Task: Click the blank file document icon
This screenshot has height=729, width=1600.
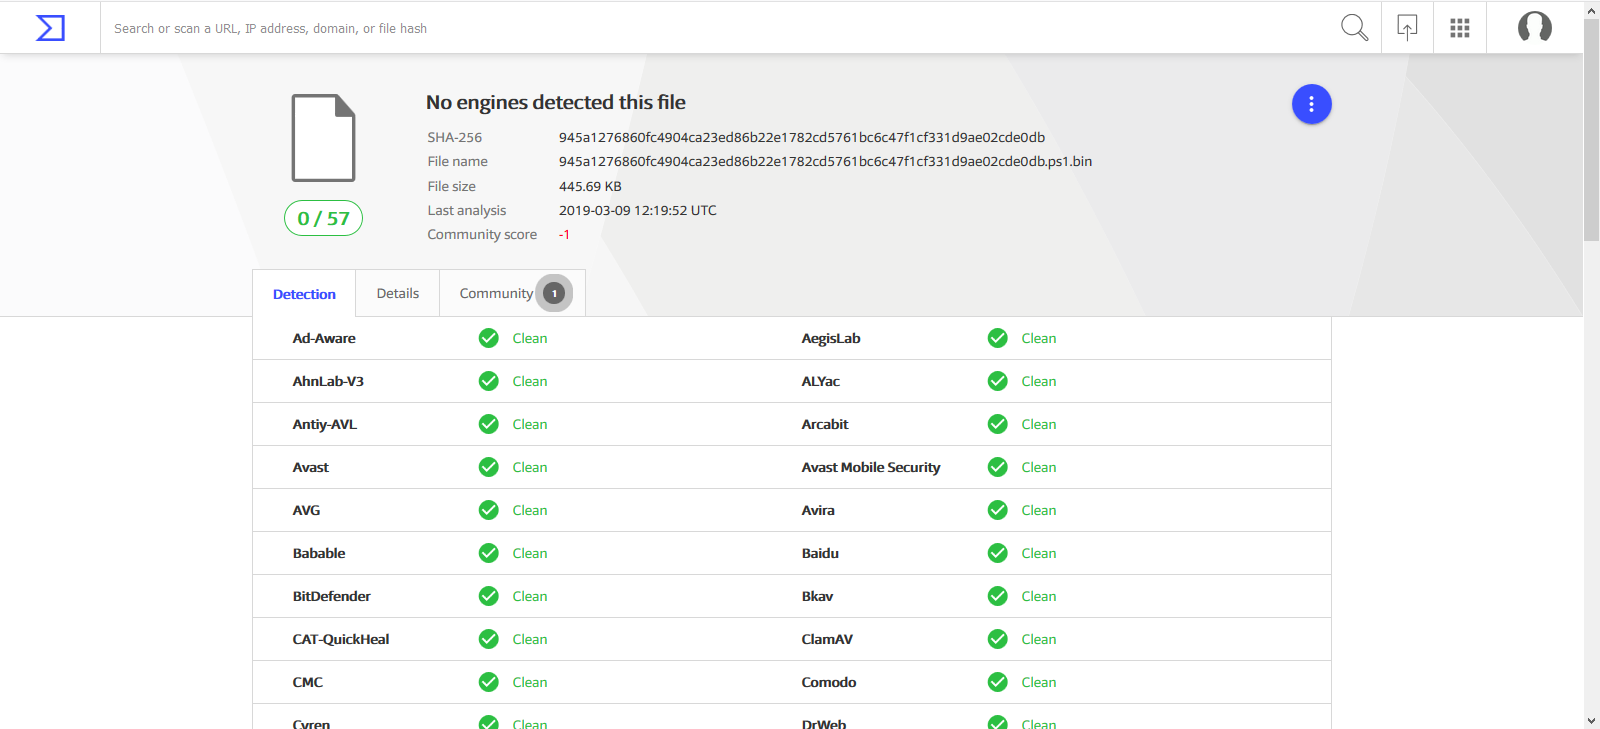Action: (x=323, y=138)
